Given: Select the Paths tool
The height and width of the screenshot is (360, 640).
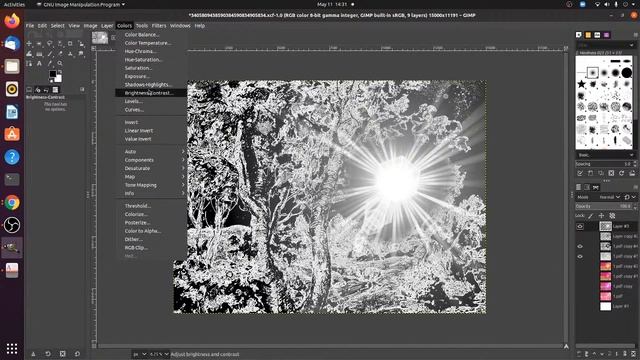Looking at the screenshot, I should pyautogui.click(x=29, y=64).
